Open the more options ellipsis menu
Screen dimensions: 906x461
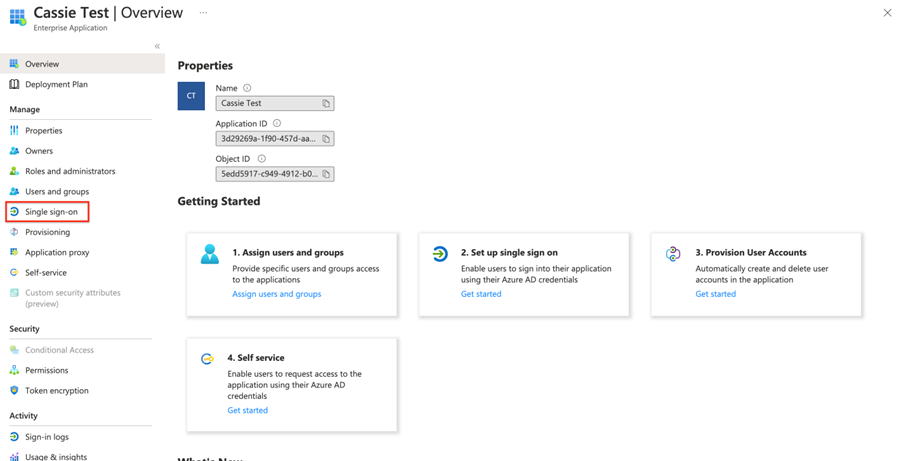[204, 13]
